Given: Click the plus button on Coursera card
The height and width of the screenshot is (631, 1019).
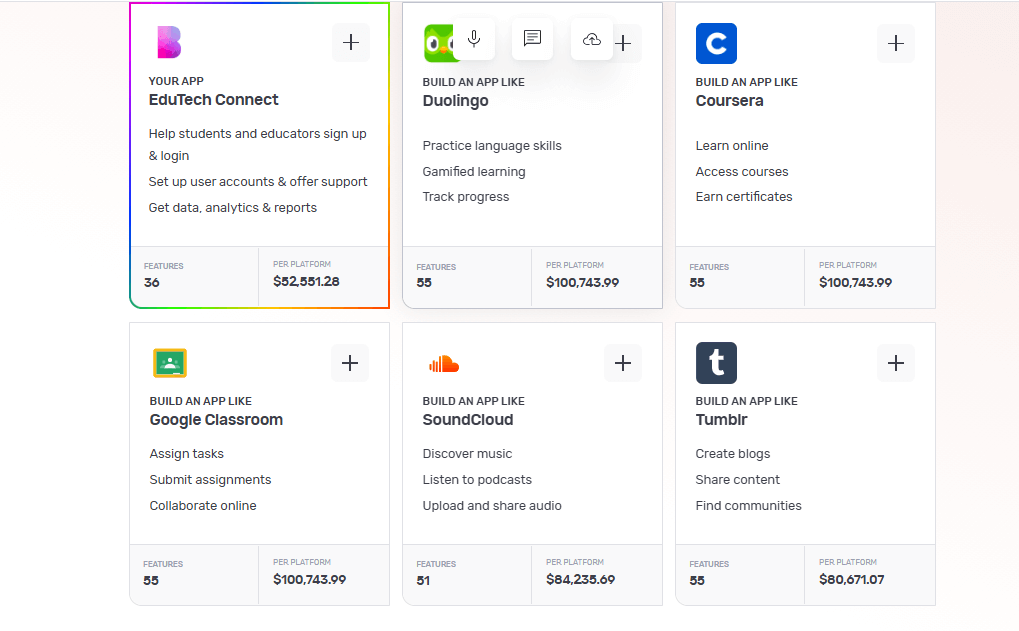Looking at the screenshot, I should point(896,44).
